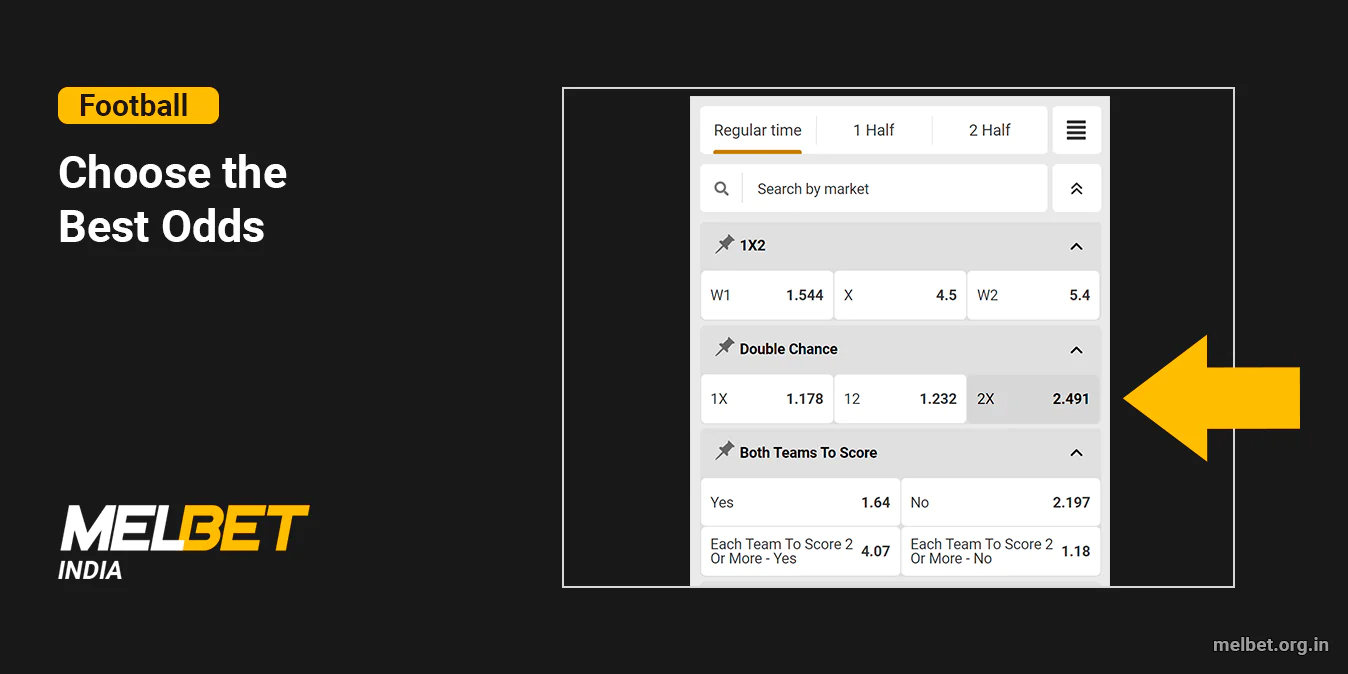Select 12 odds at 1.232
Viewport: 1348px width, 674px height.
pyautogui.click(x=899, y=398)
